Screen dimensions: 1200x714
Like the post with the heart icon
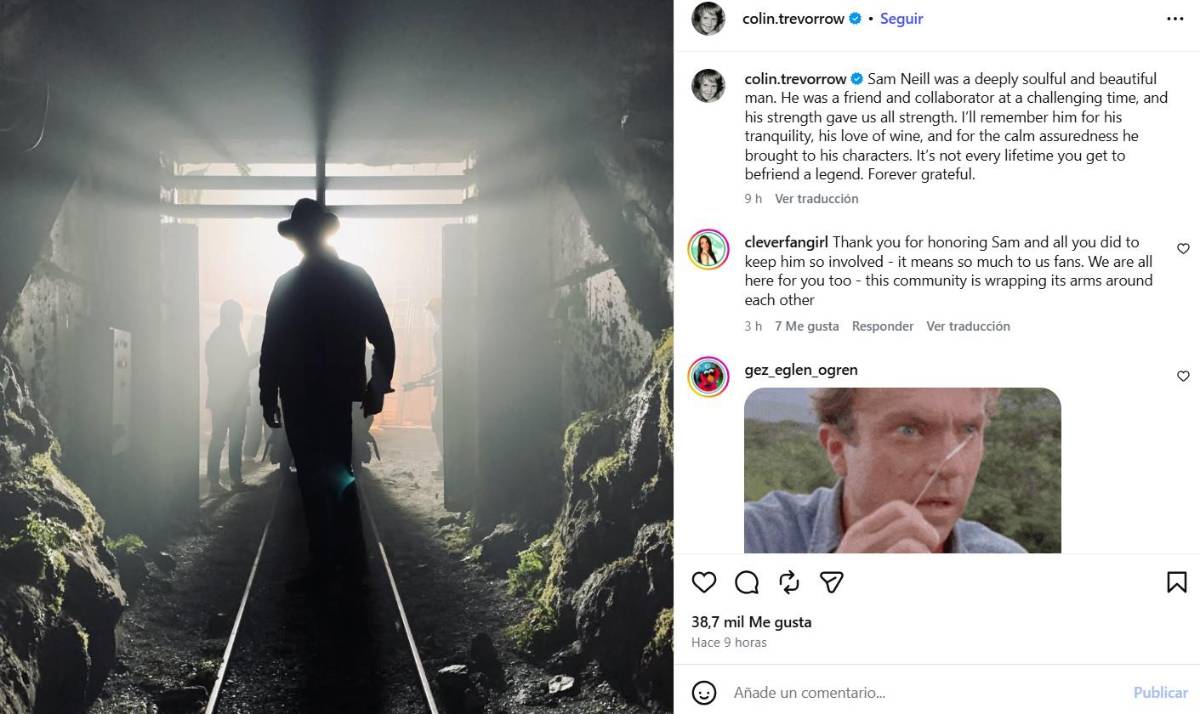click(x=704, y=582)
